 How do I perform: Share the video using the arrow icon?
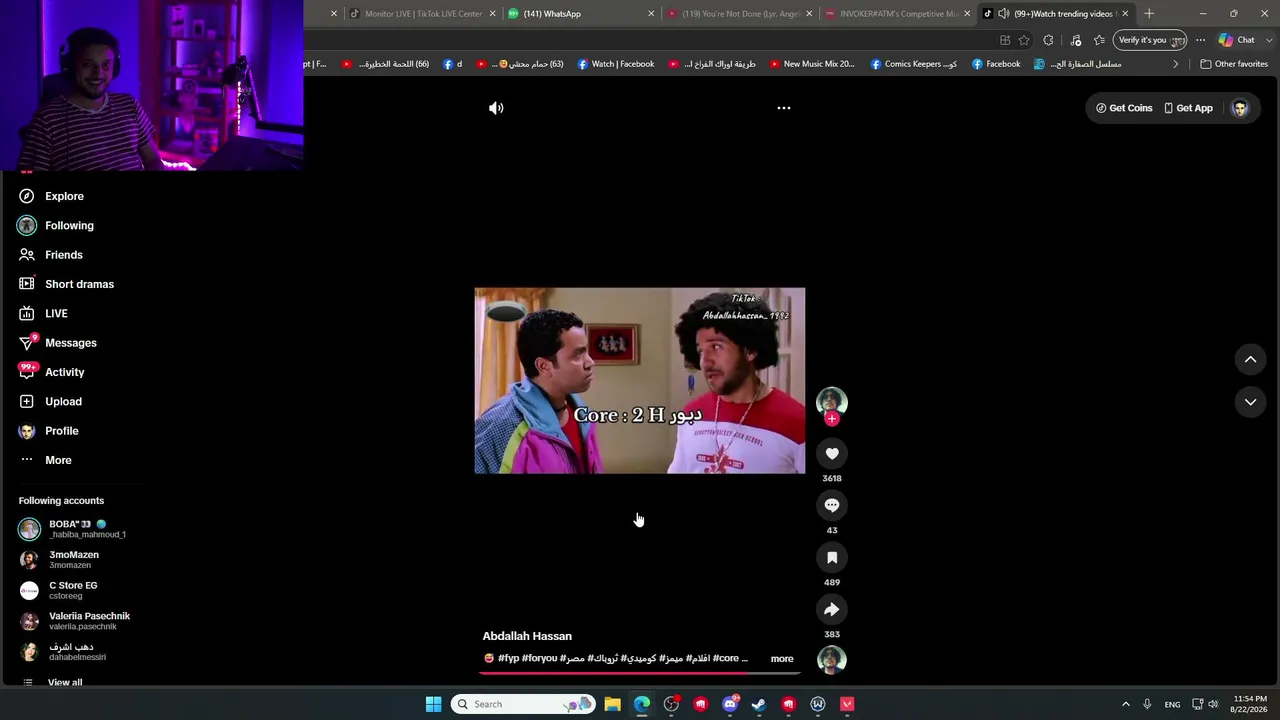(x=832, y=610)
